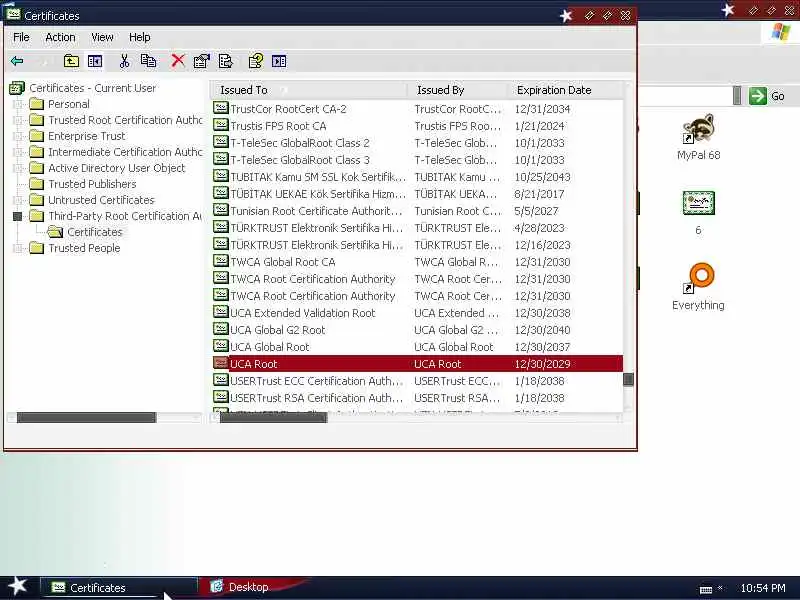Select UCA Extended Validation Root row
Screen dimensions: 800x600
pyautogui.click(x=417, y=313)
